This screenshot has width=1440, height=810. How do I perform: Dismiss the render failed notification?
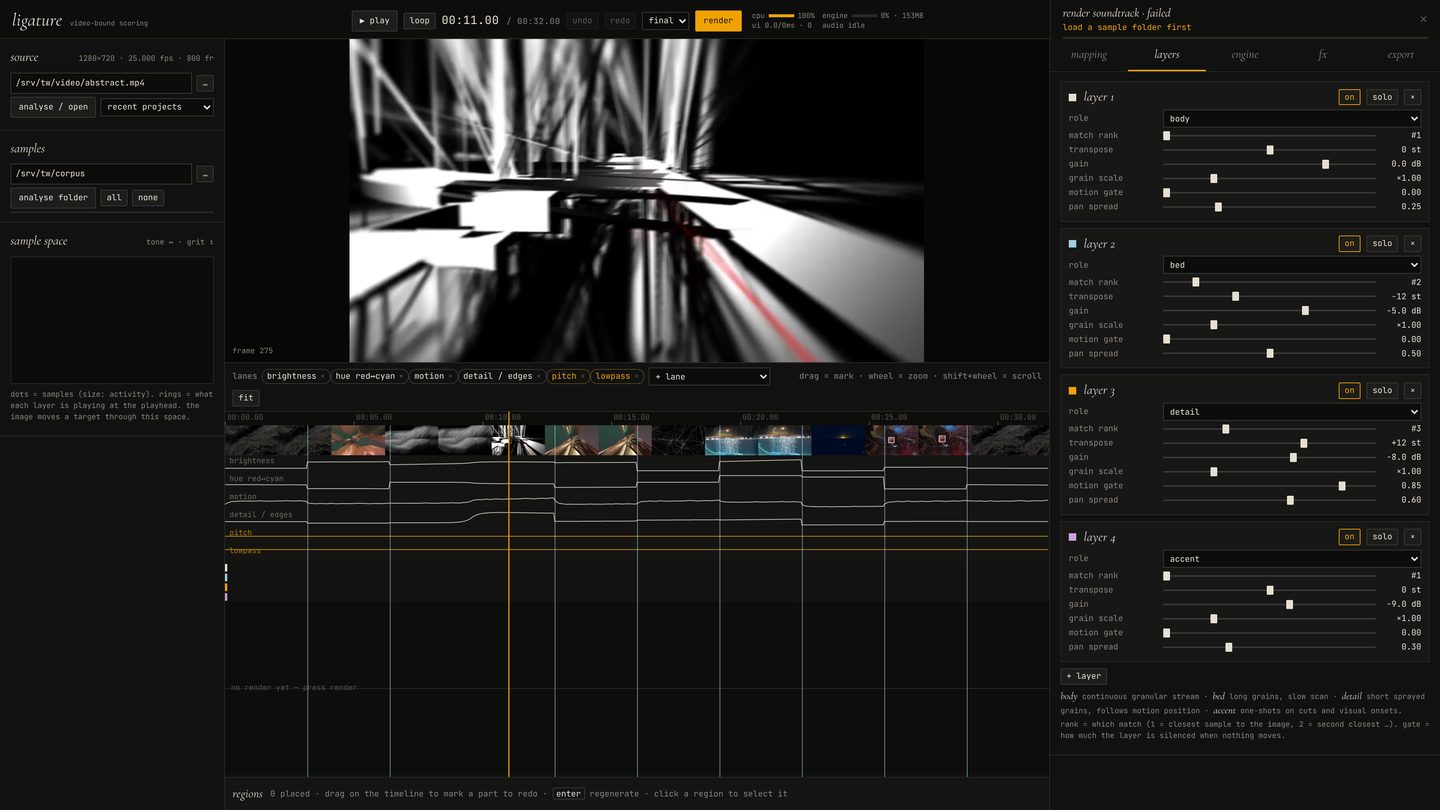(x=1423, y=19)
